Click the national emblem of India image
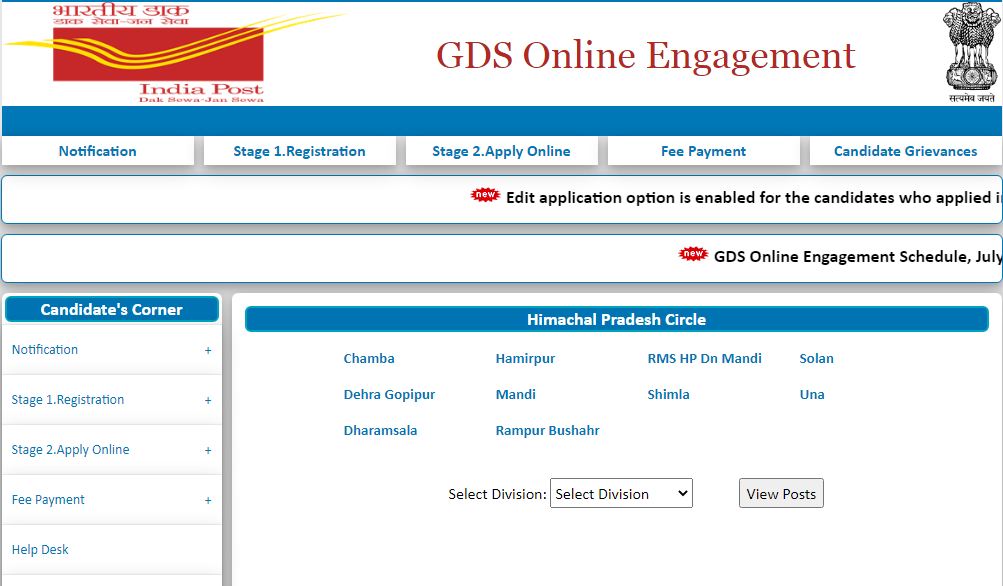The width and height of the screenshot is (1003, 586). point(972,52)
